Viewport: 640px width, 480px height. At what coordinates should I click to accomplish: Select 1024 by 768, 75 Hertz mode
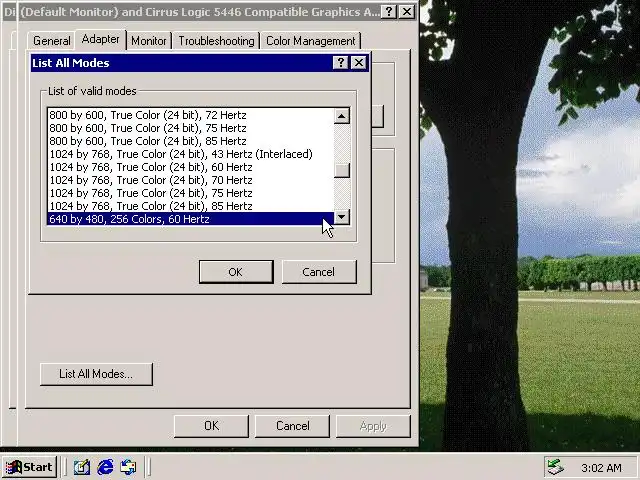click(190, 193)
